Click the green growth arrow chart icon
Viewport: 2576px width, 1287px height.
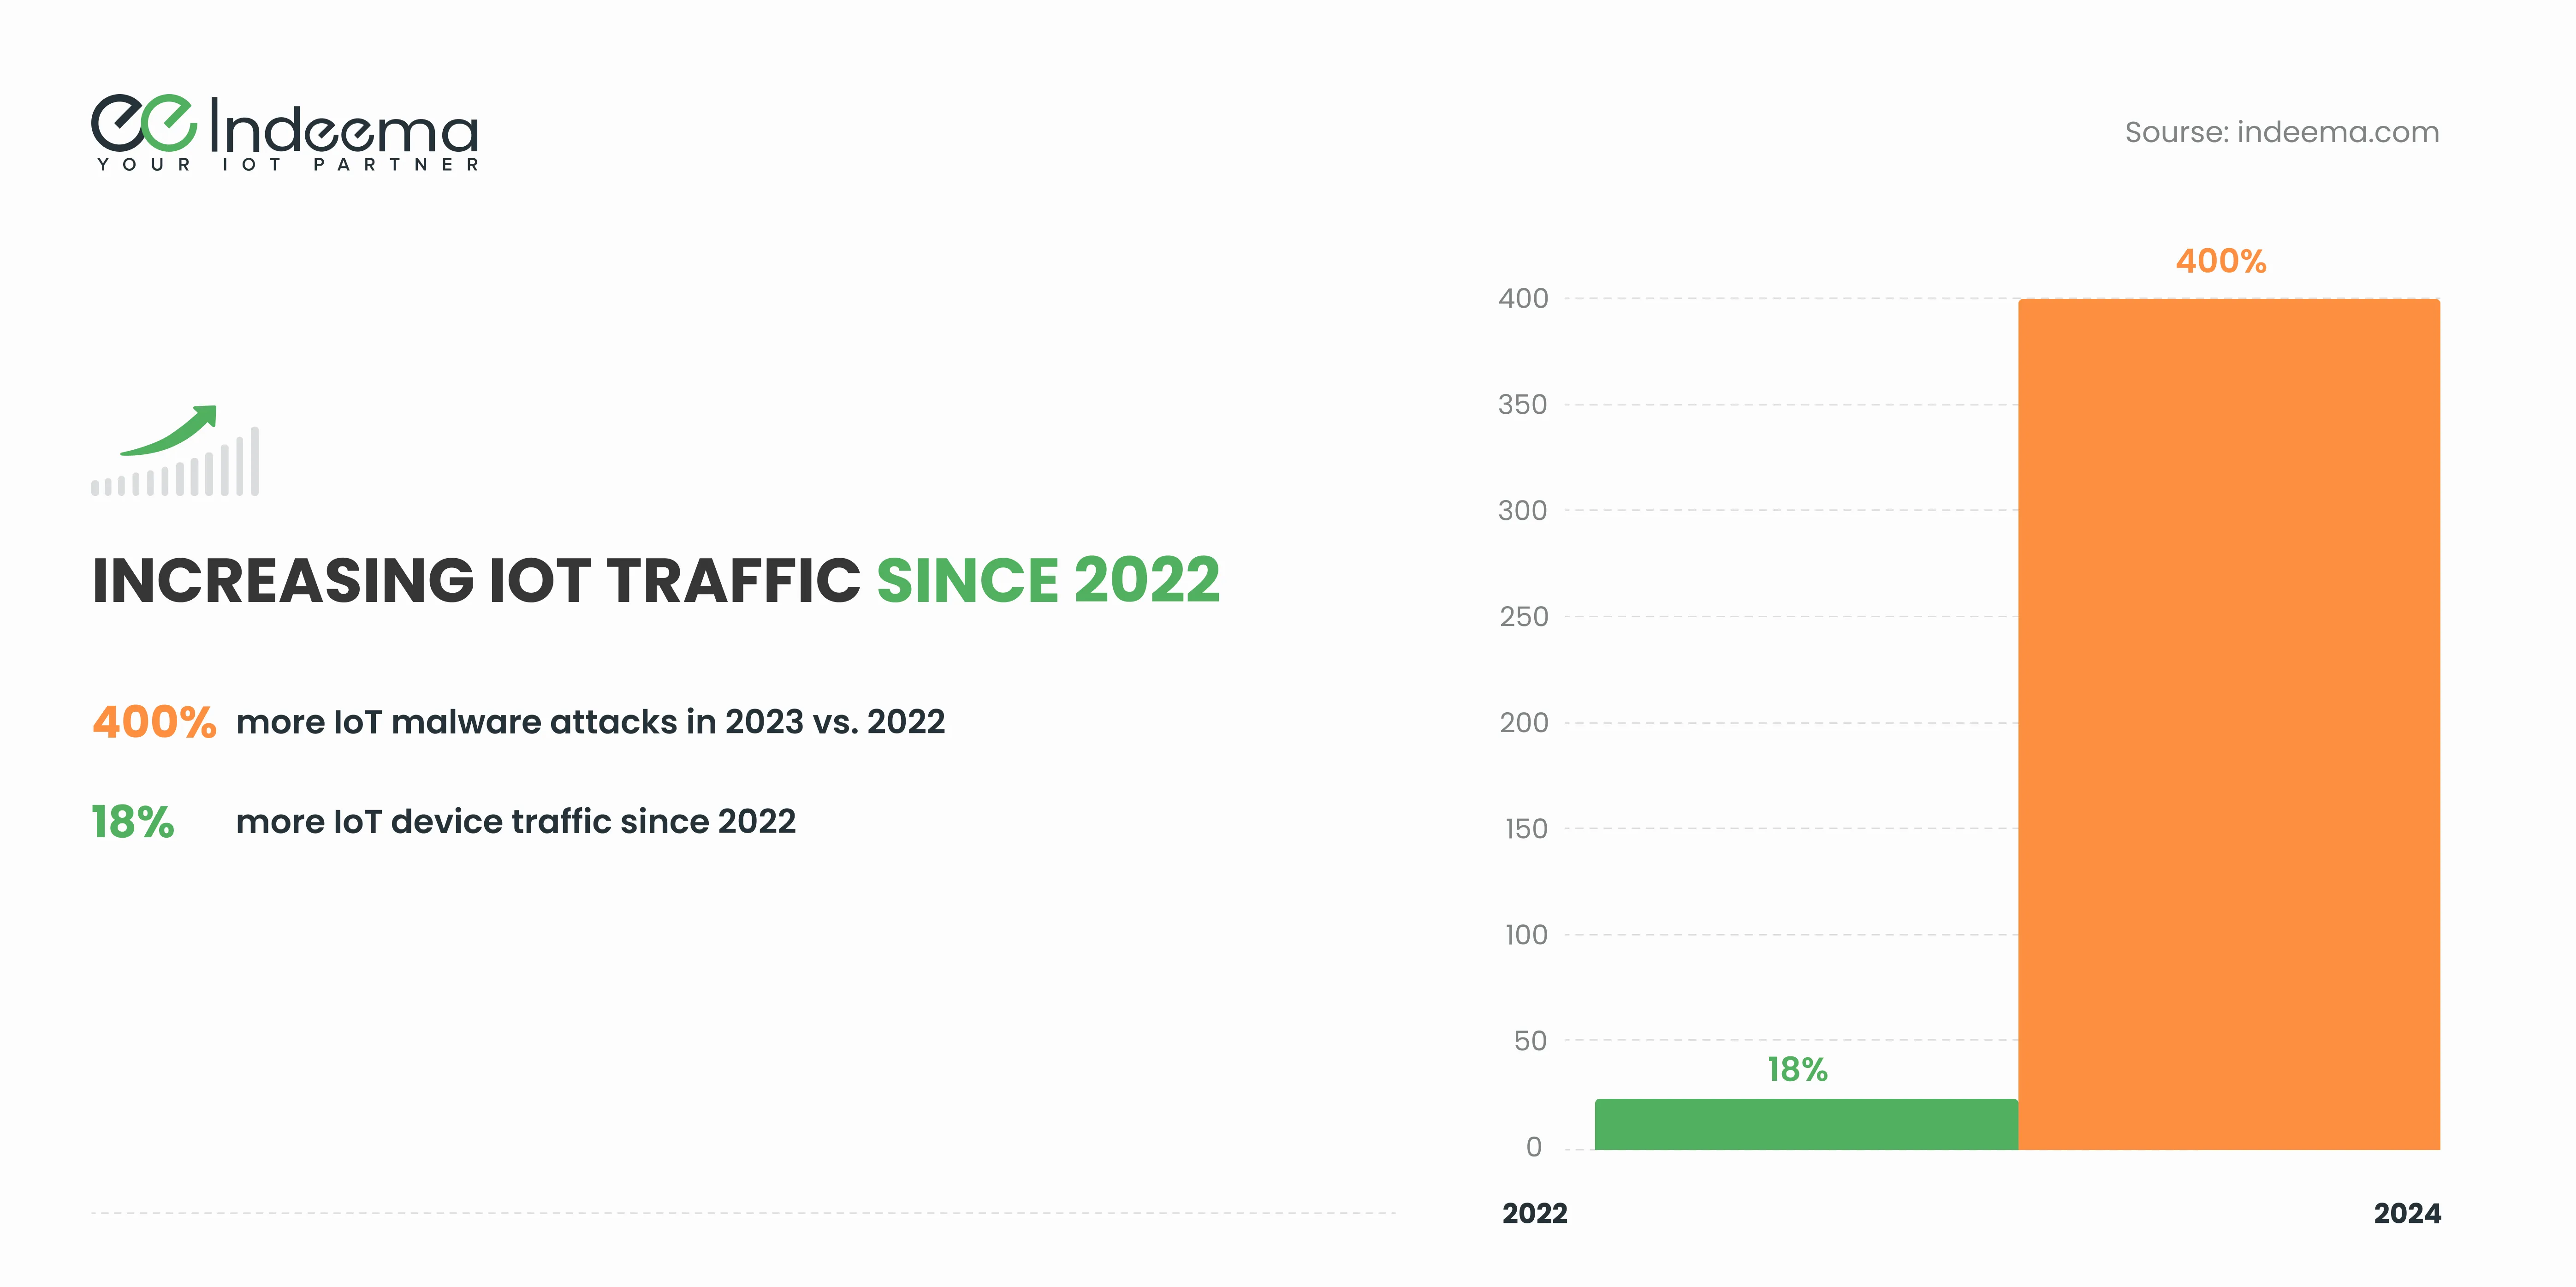coord(175,450)
